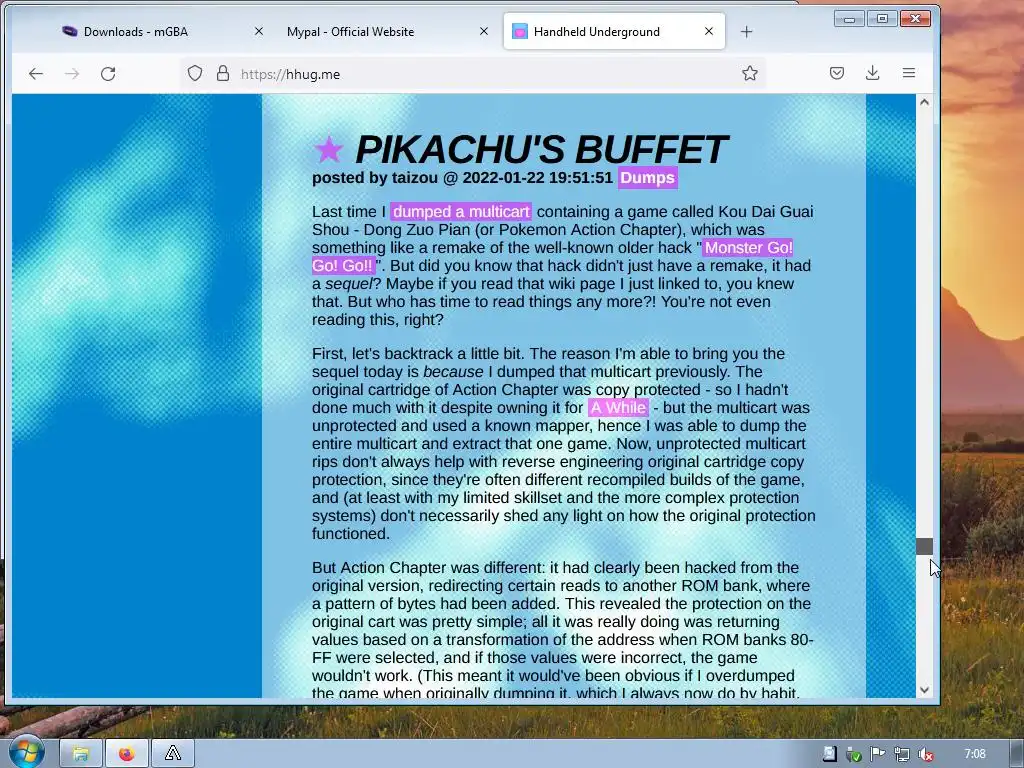
Task: Open a new tab
Action: 746,31
